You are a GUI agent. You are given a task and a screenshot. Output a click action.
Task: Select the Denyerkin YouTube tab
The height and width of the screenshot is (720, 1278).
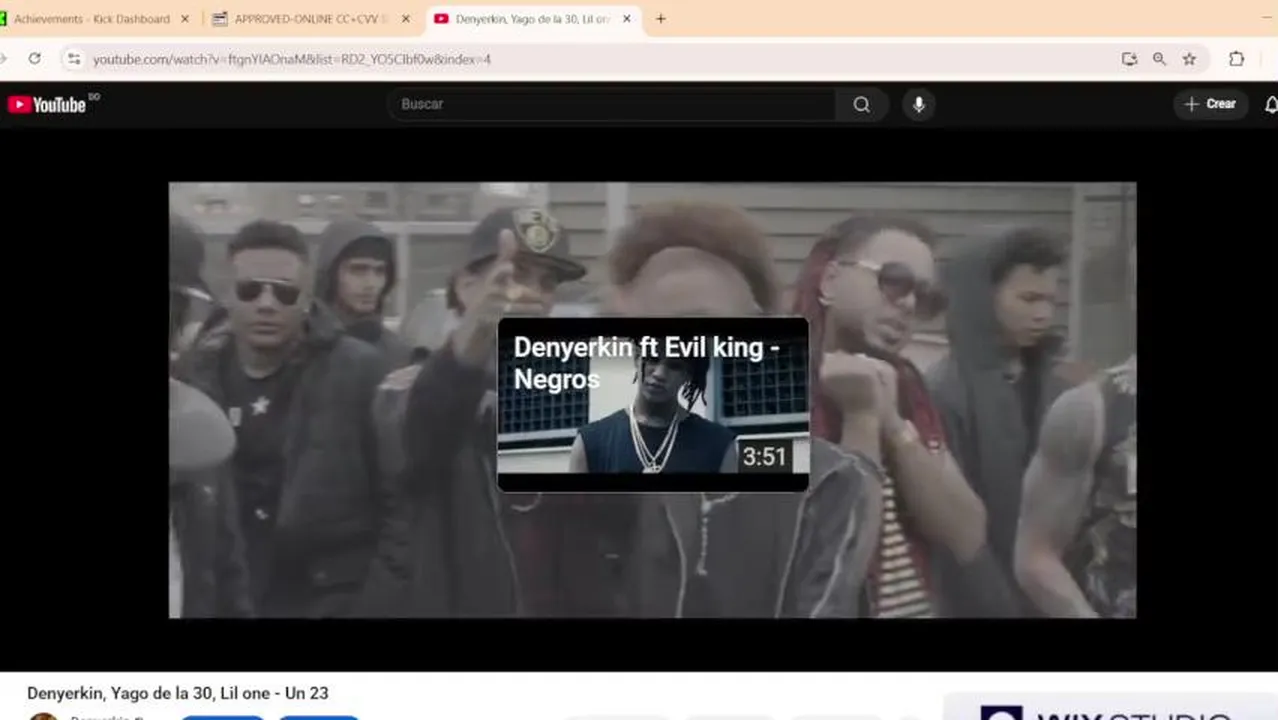(532, 19)
